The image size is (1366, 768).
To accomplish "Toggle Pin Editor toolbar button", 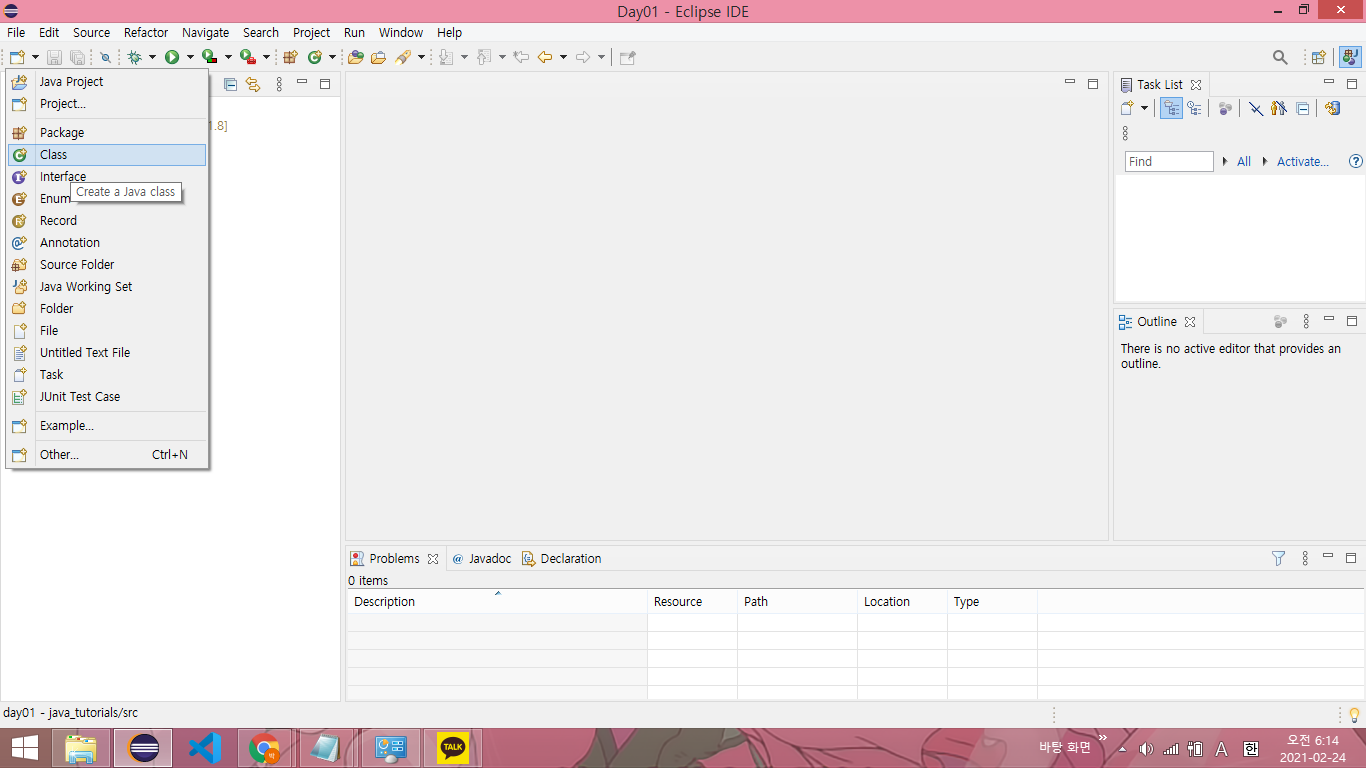I will (627, 57).
